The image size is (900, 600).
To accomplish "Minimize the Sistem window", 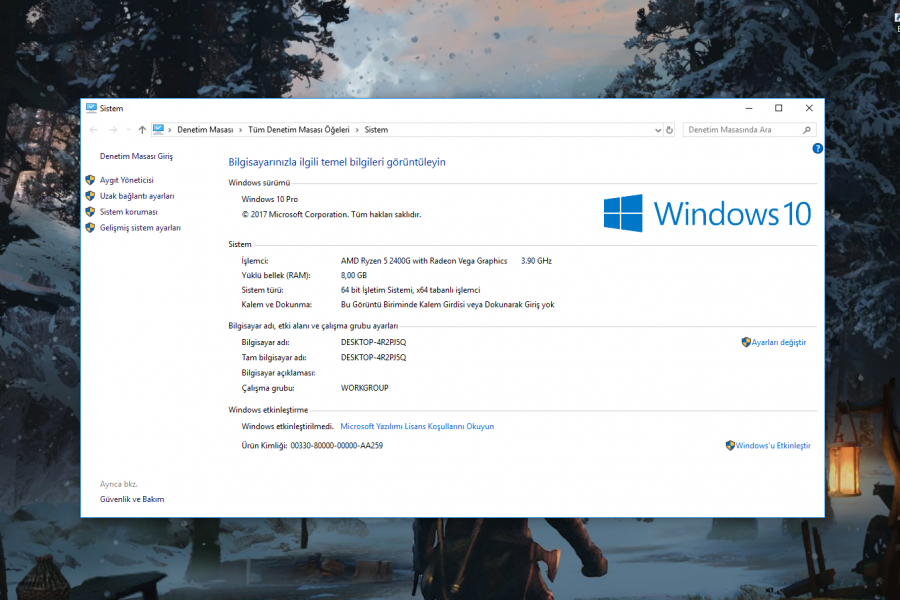I will (x=748, y=108).
